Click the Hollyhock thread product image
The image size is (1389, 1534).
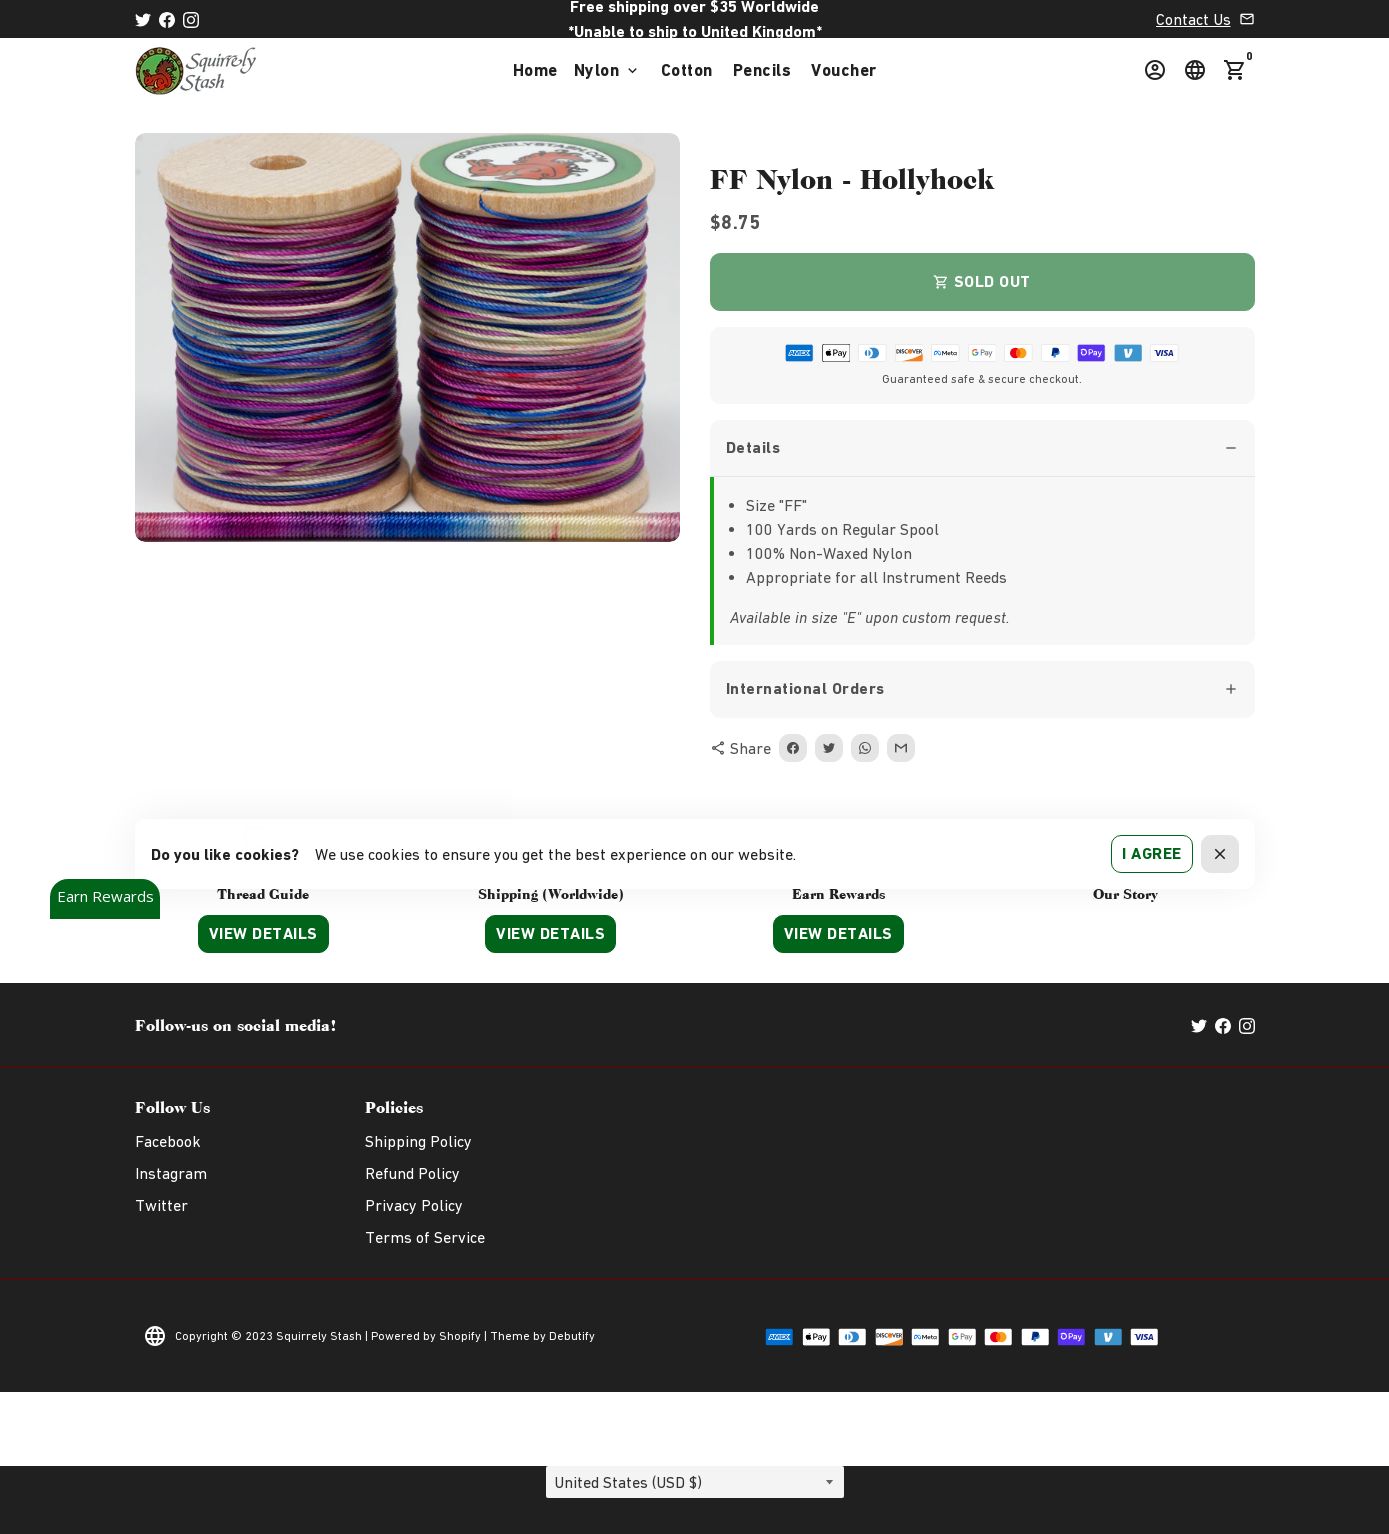(x=407, y=337)
